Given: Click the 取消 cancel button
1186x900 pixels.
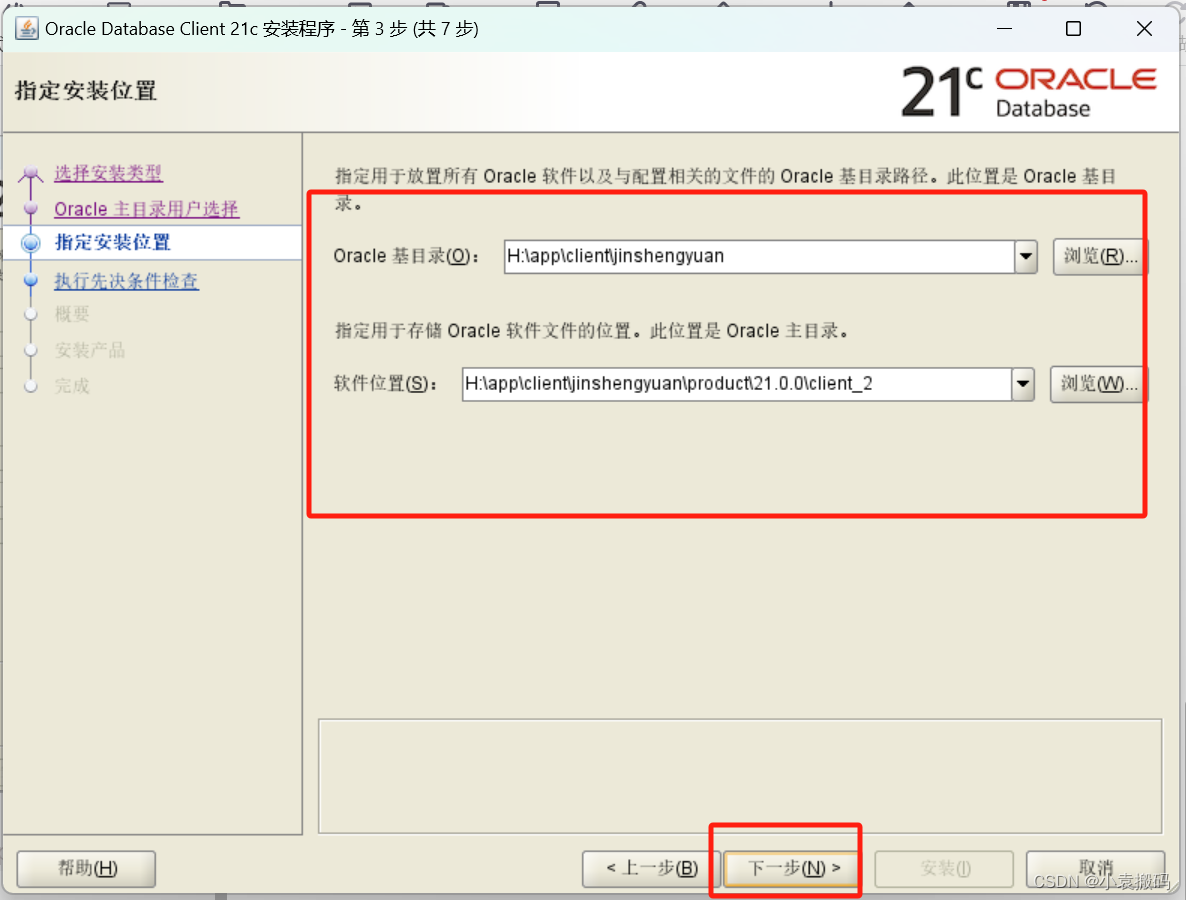Looking at the screenshot, I should [1095, 868].
